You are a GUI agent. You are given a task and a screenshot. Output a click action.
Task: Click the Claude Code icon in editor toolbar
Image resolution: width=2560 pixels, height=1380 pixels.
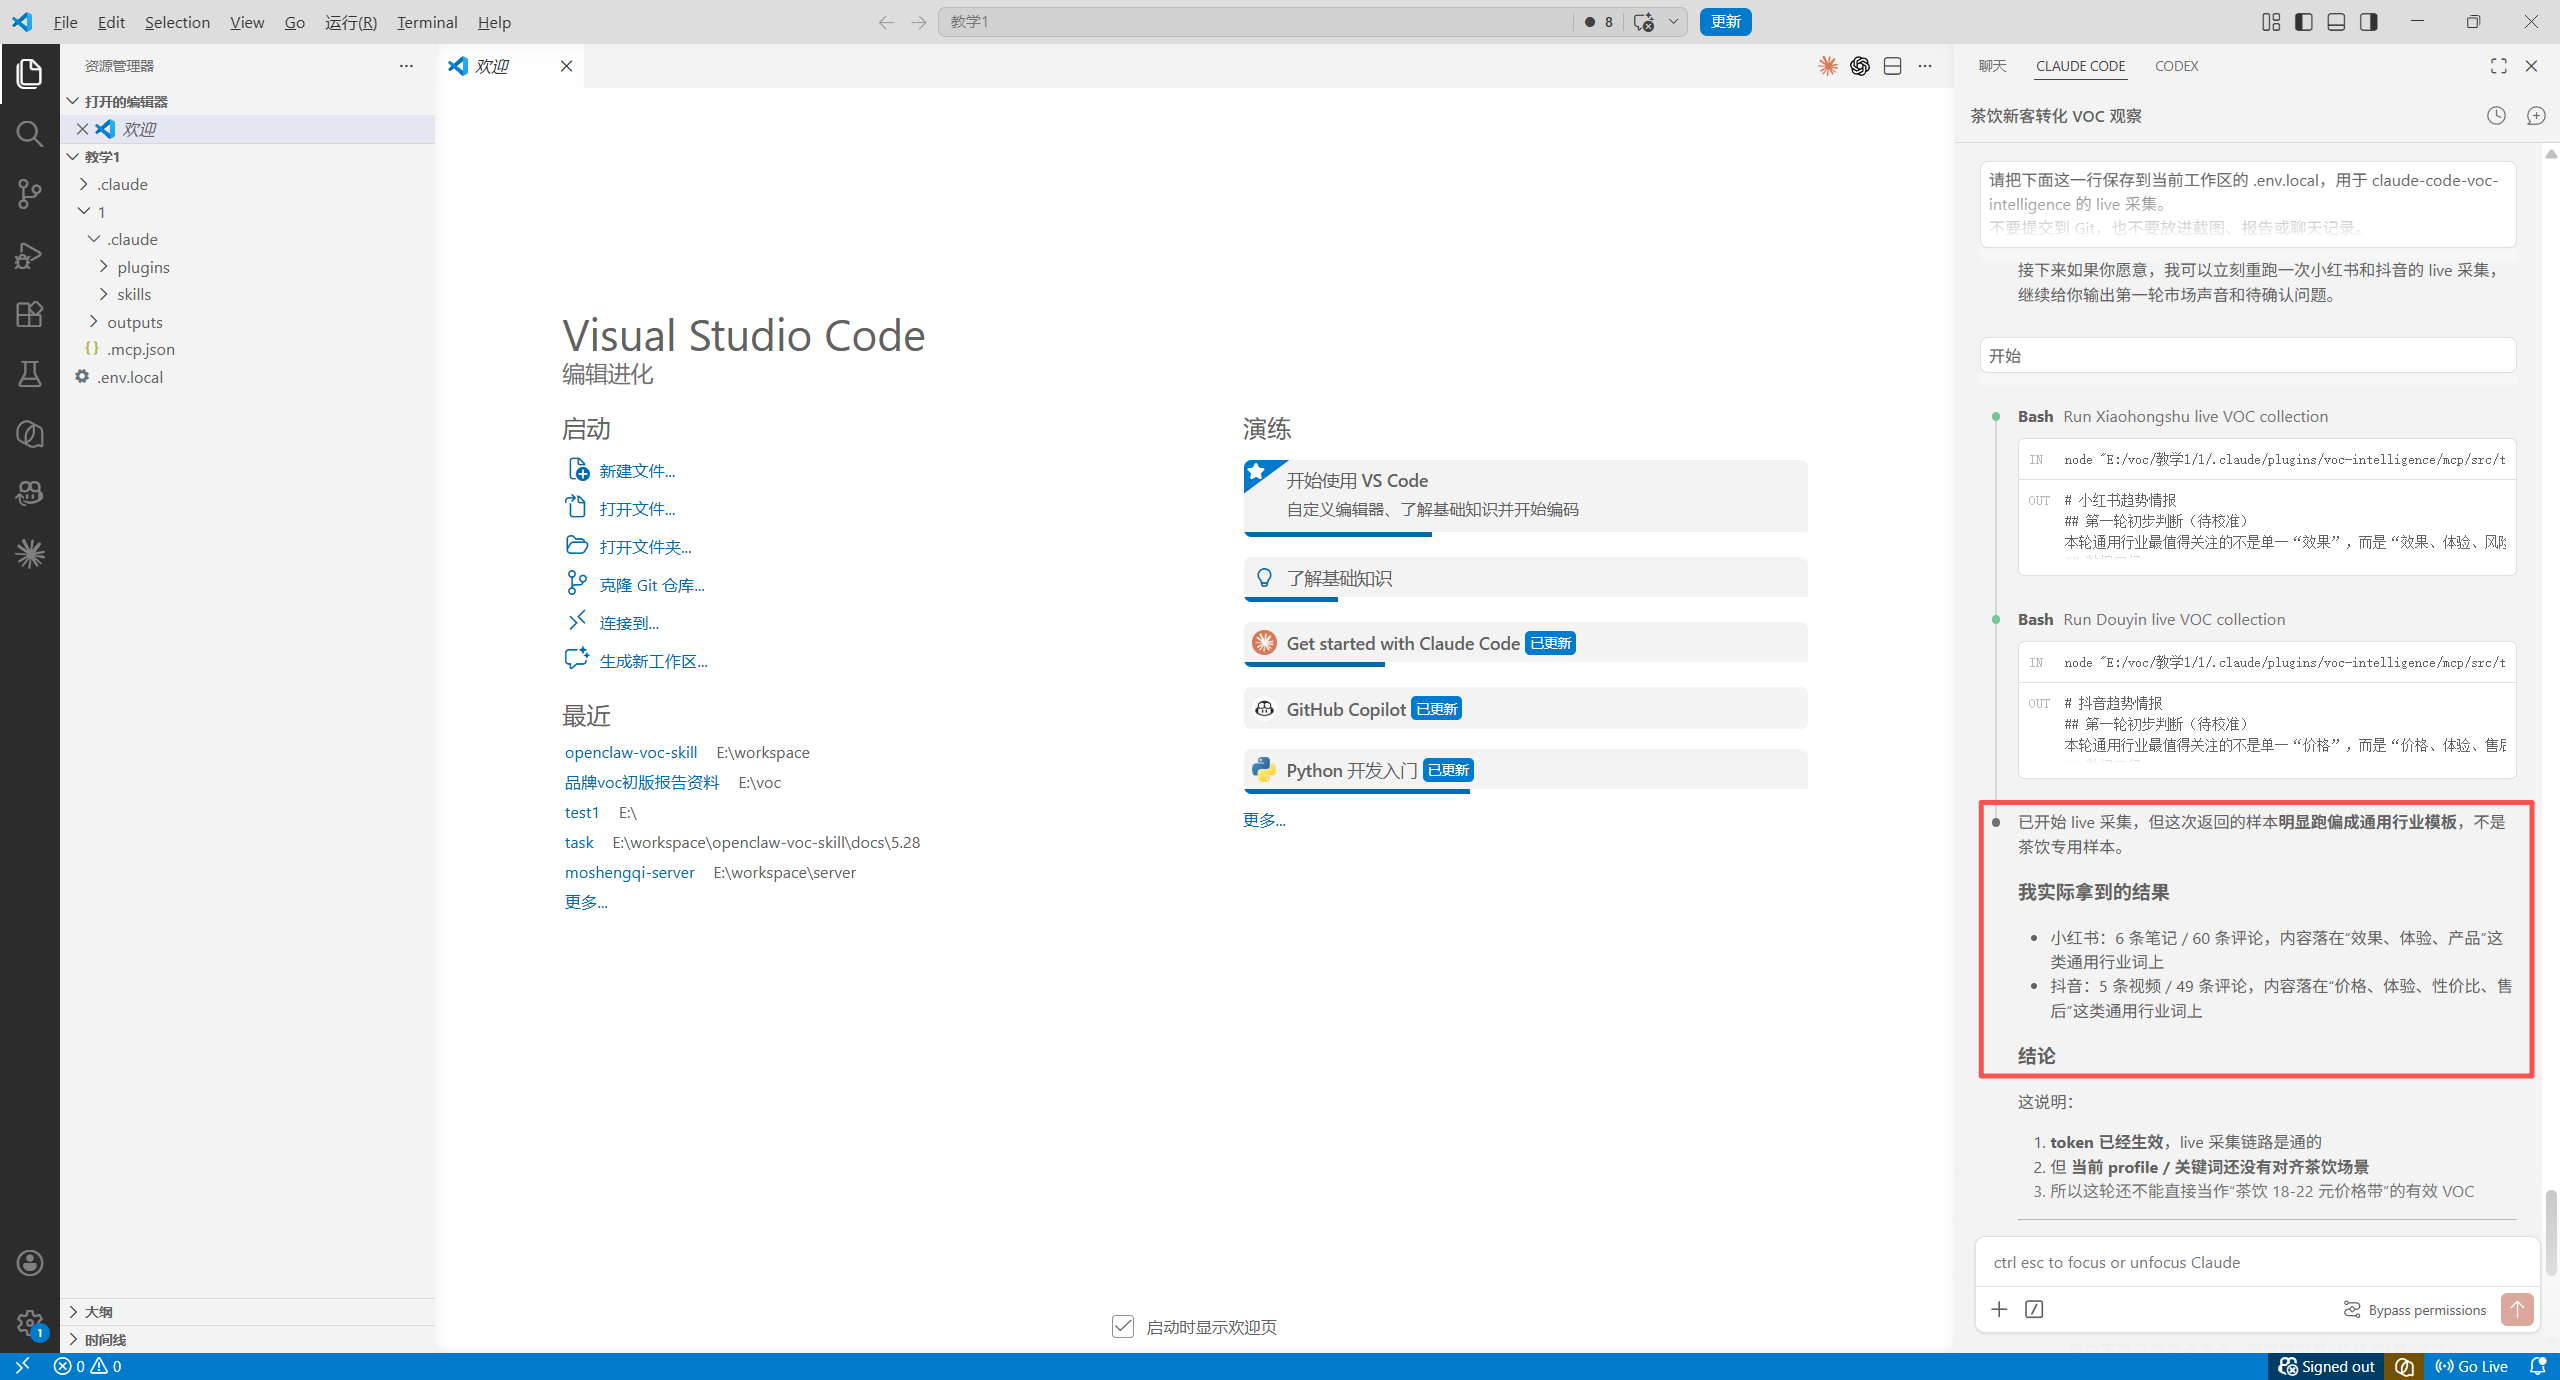(x=1828, y=66)
